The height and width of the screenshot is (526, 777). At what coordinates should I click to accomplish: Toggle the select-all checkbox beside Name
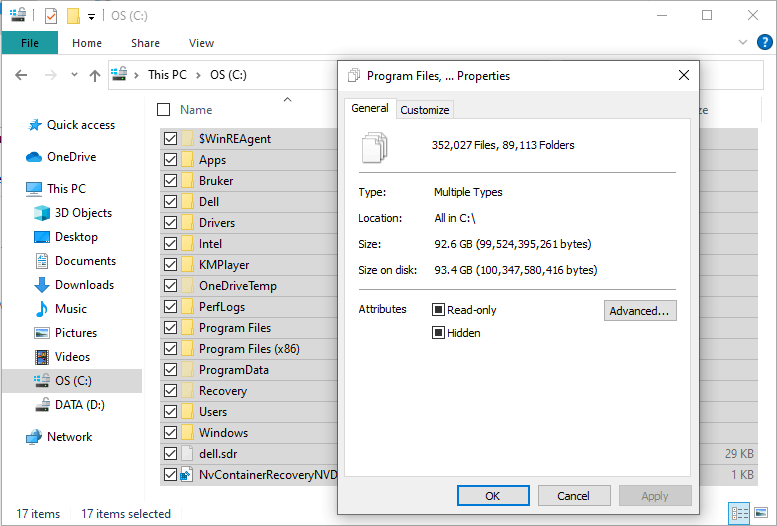tap(164, 110)
